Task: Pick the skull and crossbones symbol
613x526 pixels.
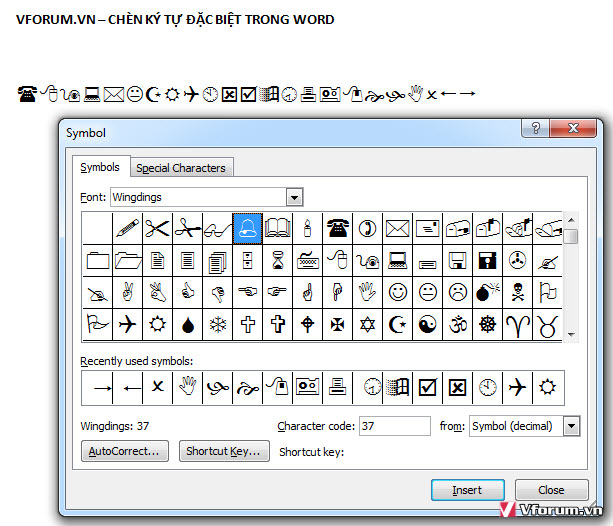Action: (x=518, y=292)
